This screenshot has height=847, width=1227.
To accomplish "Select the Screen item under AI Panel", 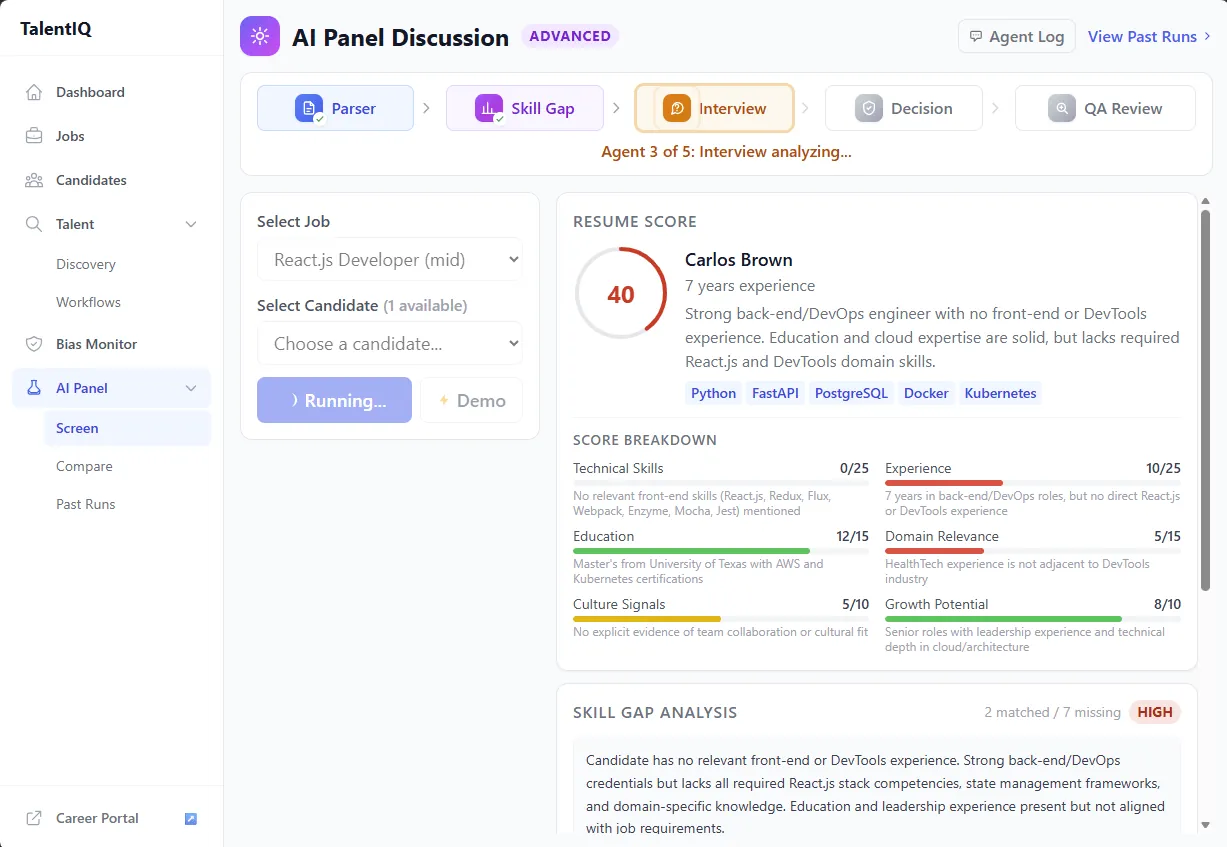I will pos(128,428).
